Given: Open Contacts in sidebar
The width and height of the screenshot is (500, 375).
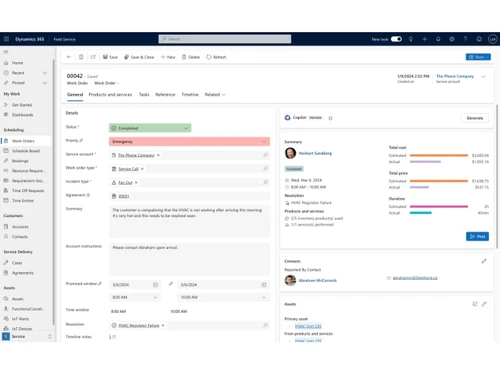Looking at the screenshot, I should click(x=20, y=237).
